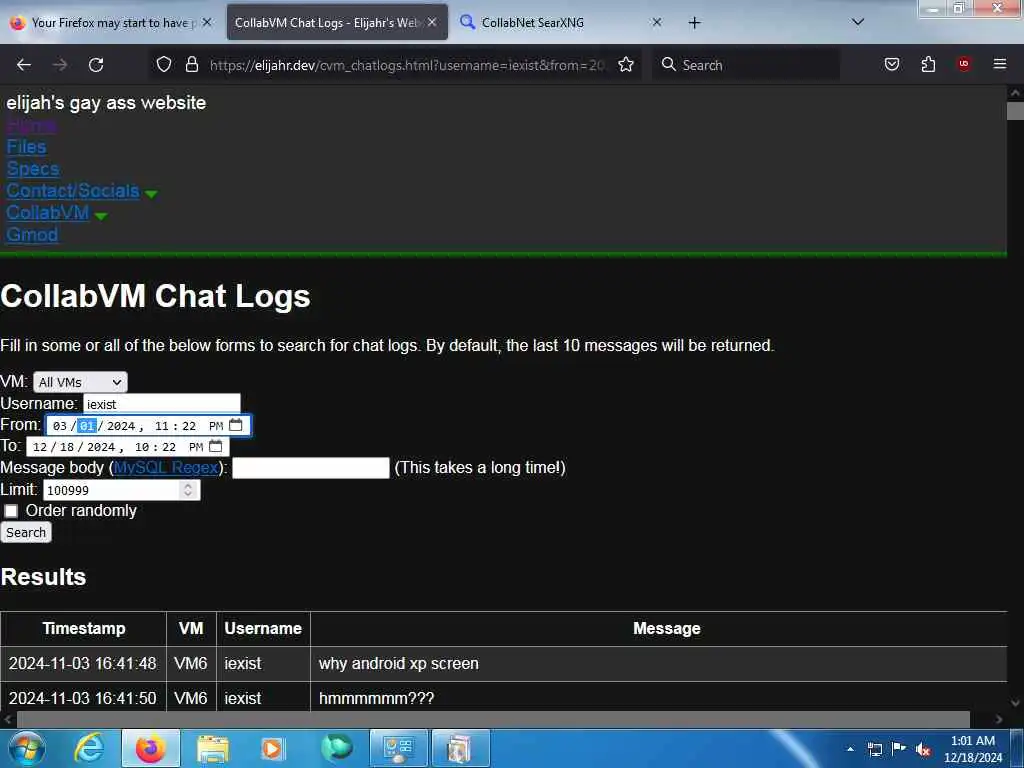Click the Message body regex input field

[311, 468]
